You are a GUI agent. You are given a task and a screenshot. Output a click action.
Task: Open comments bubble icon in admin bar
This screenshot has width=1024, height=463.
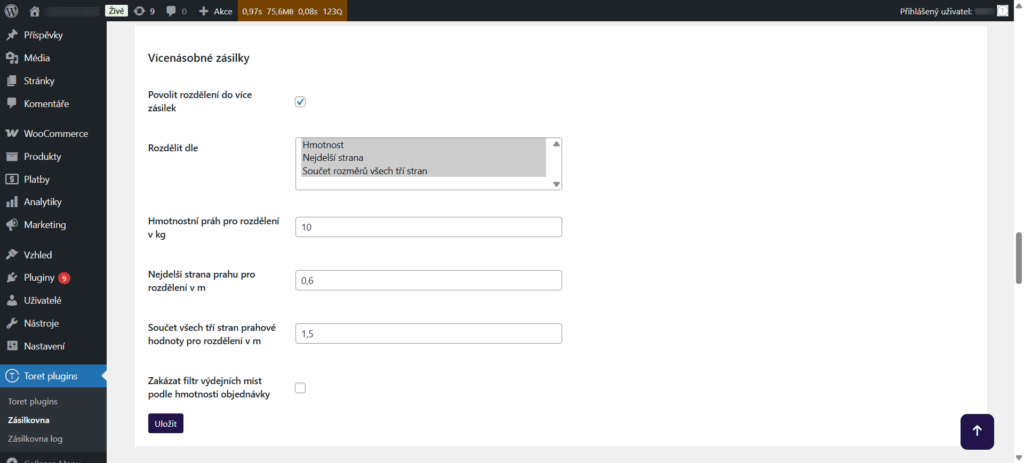tap(171, 11)
